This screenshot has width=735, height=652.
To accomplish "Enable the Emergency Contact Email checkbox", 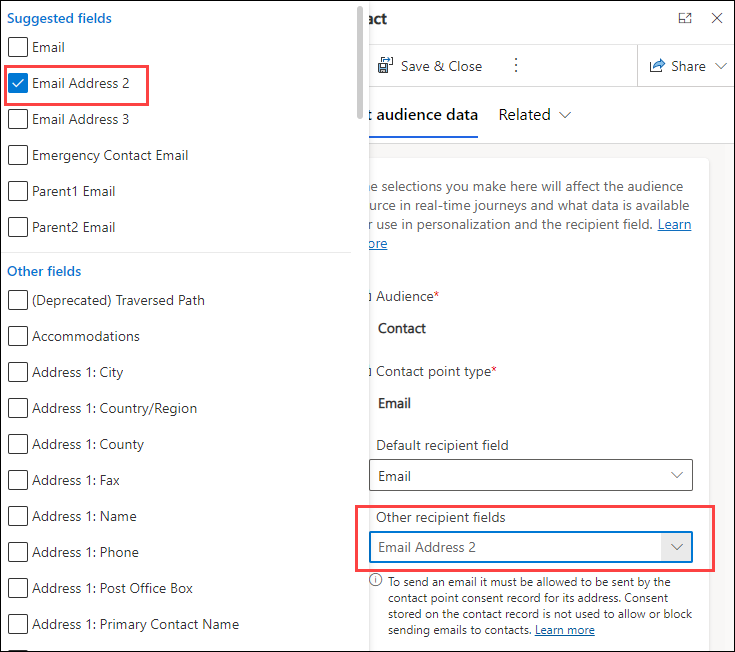I will point(18,155).
